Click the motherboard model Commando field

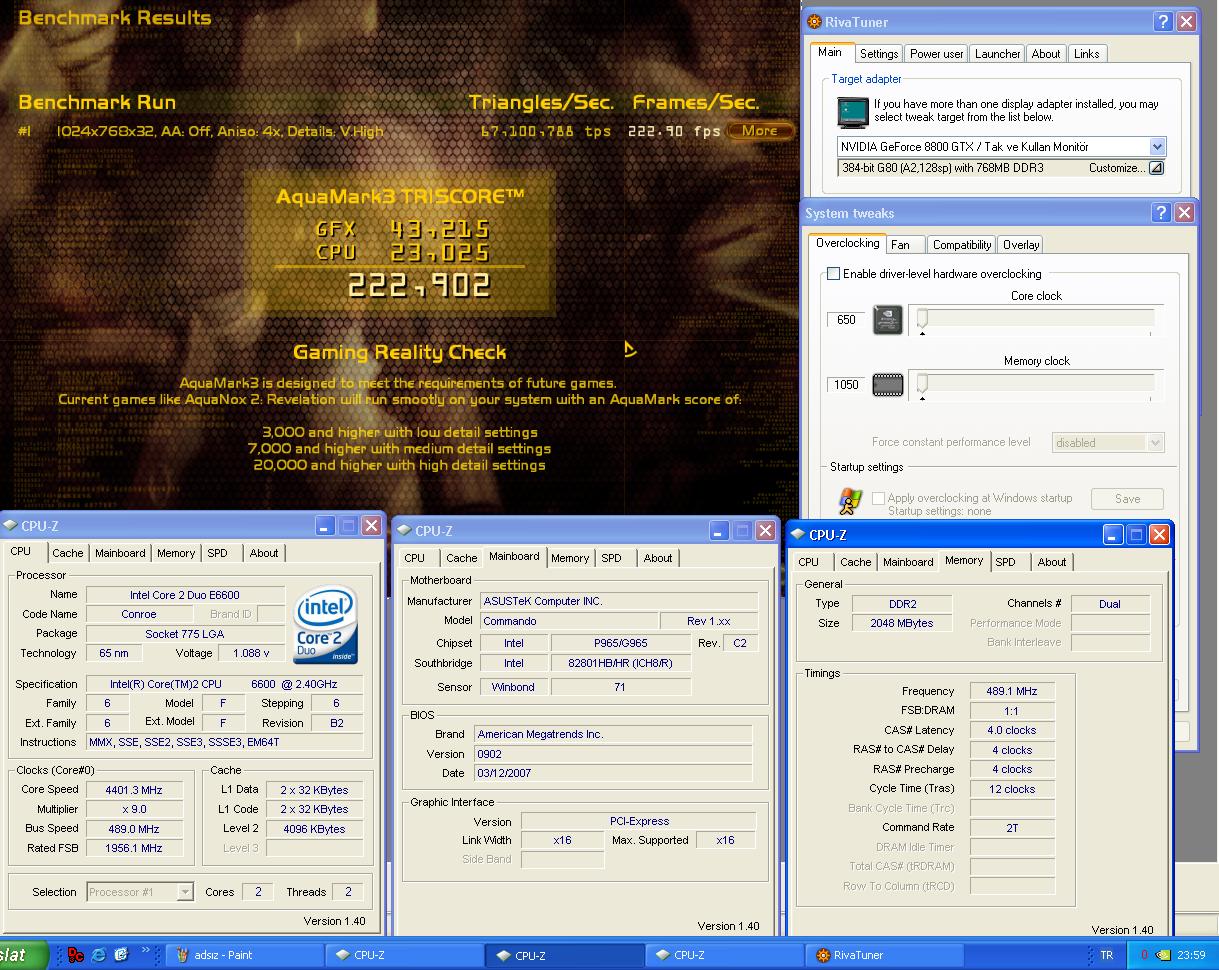569,621
